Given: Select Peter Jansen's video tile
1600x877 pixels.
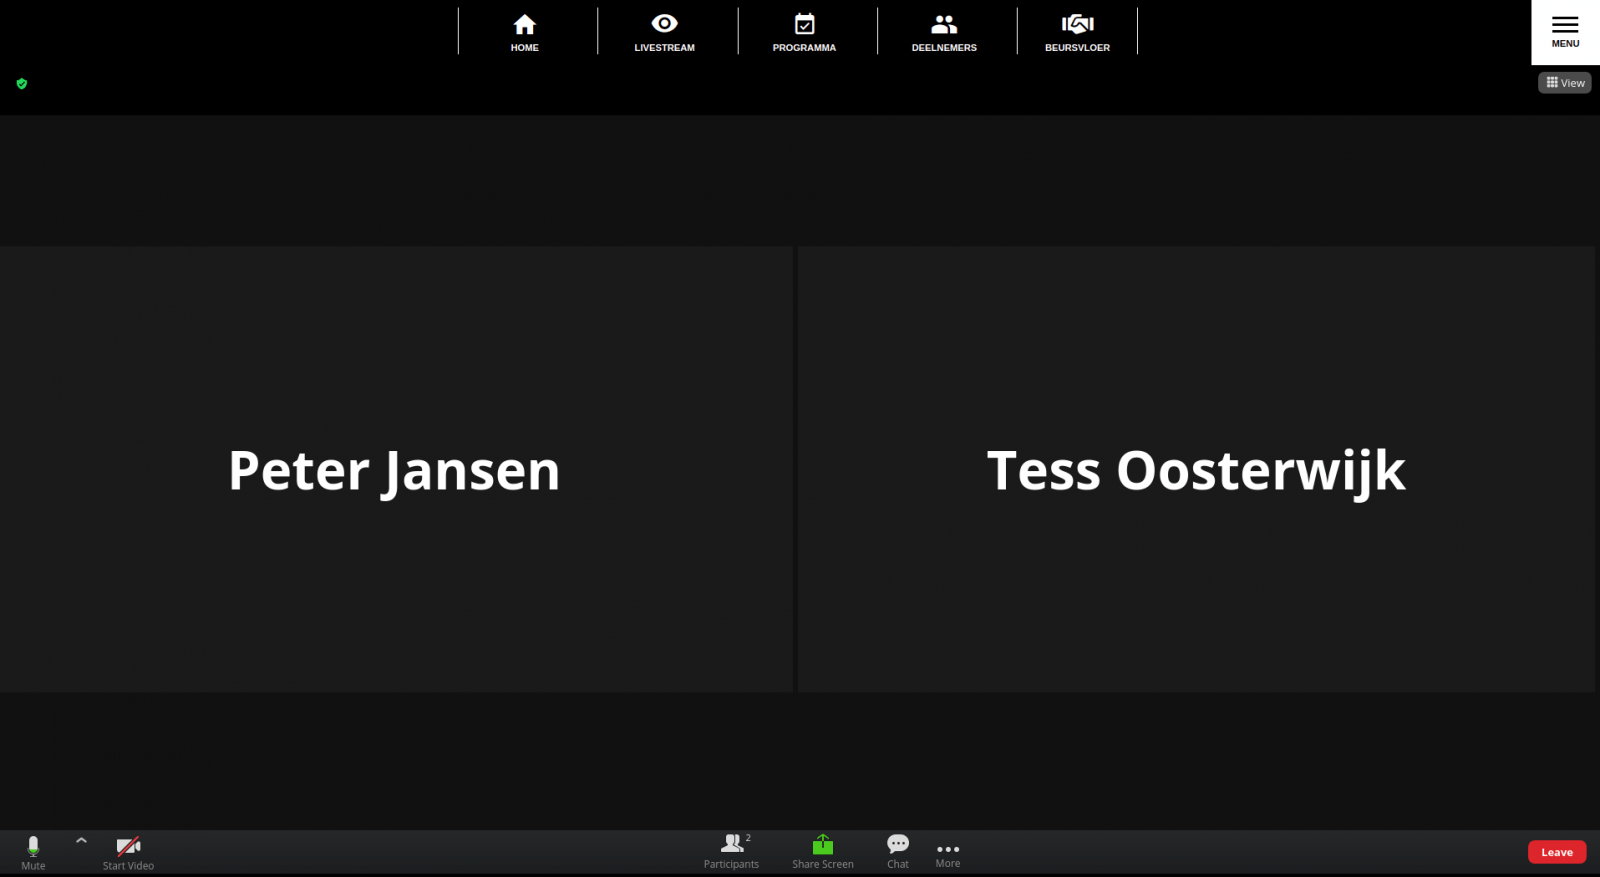Looking at the screenshot, I should [396, 469].
